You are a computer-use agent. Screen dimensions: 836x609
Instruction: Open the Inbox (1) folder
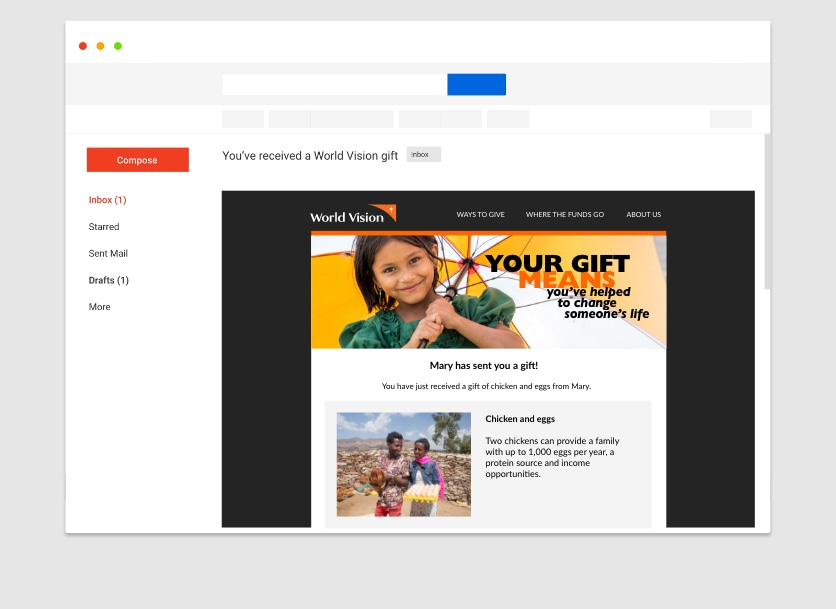click(107, 200)
